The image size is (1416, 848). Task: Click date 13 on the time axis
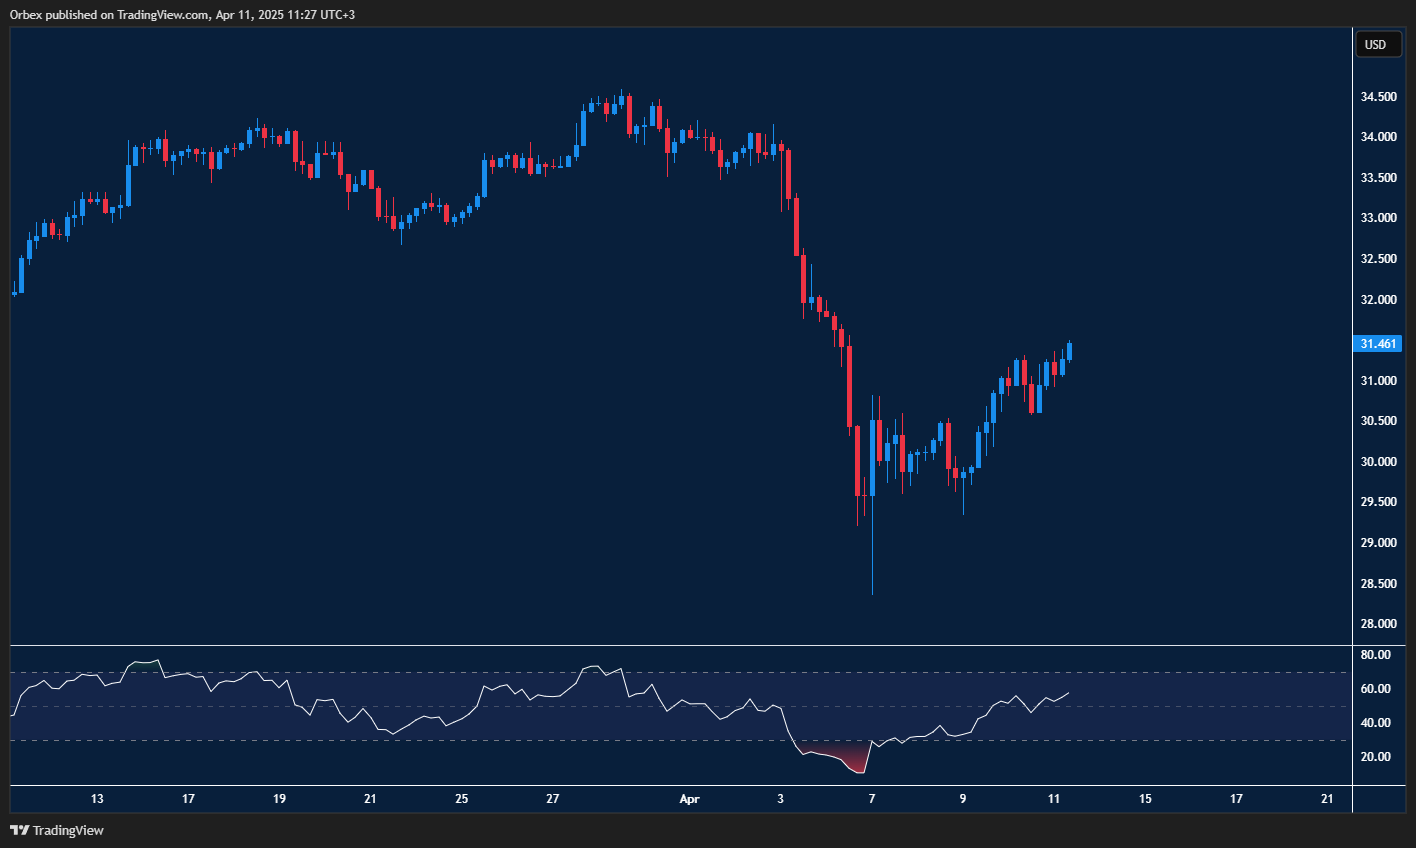(97, 799)
